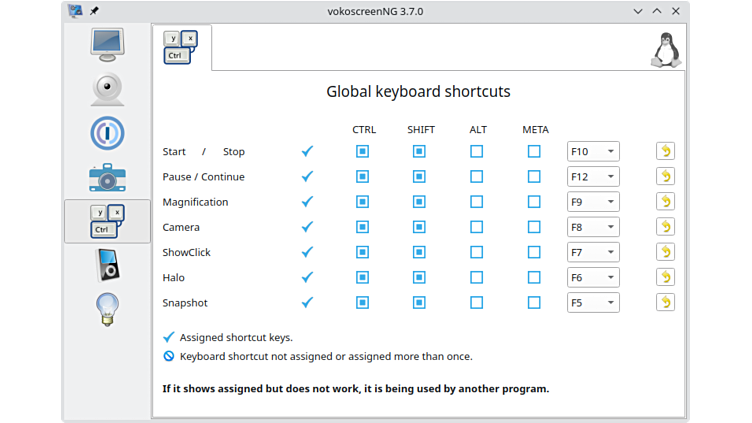Viewport: 752px width, 423px height.
Task: Open the keyboard shortcuts section in sidebar
Action: pyautogui.click(x=107, y=221)
